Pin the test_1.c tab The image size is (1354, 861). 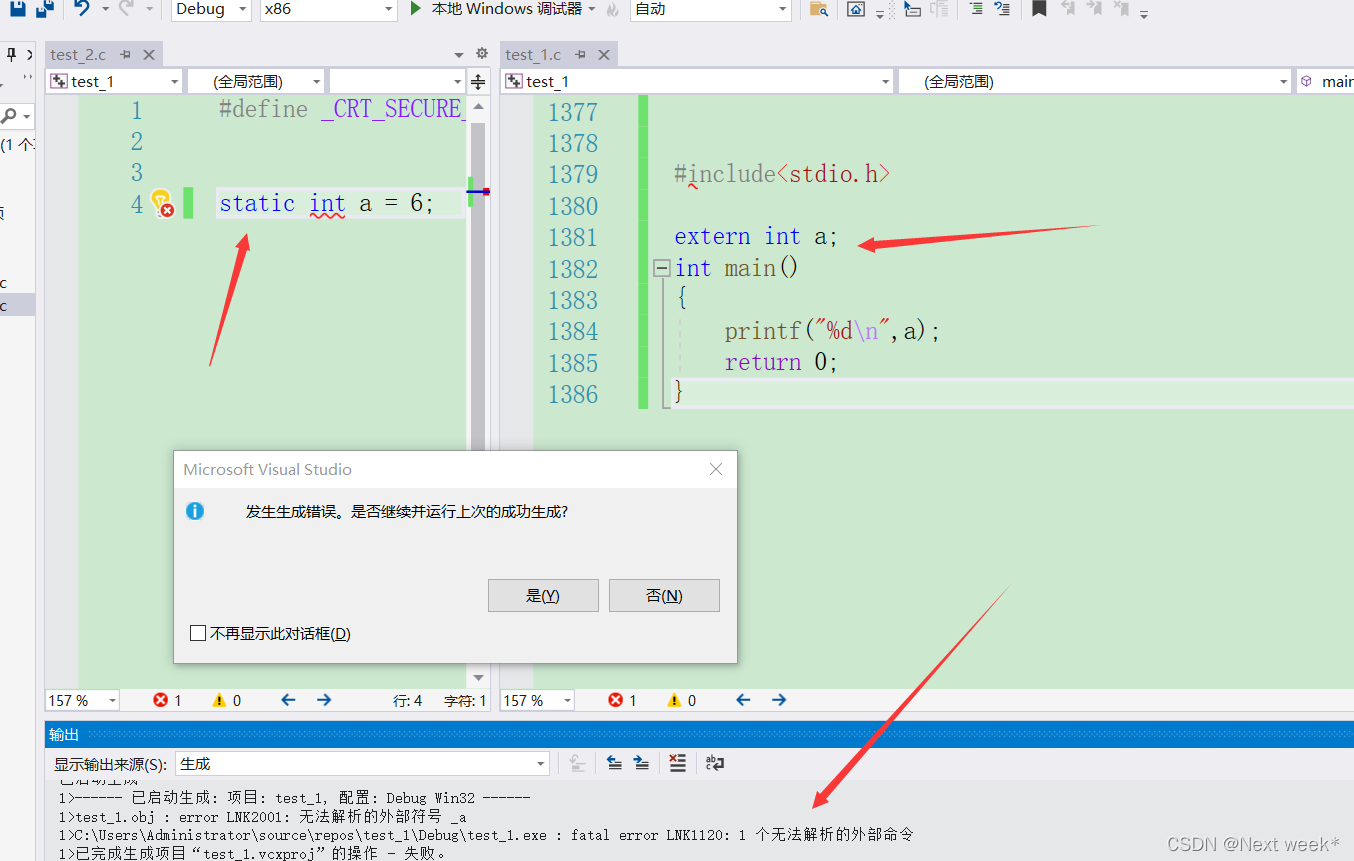click(578, 54)
